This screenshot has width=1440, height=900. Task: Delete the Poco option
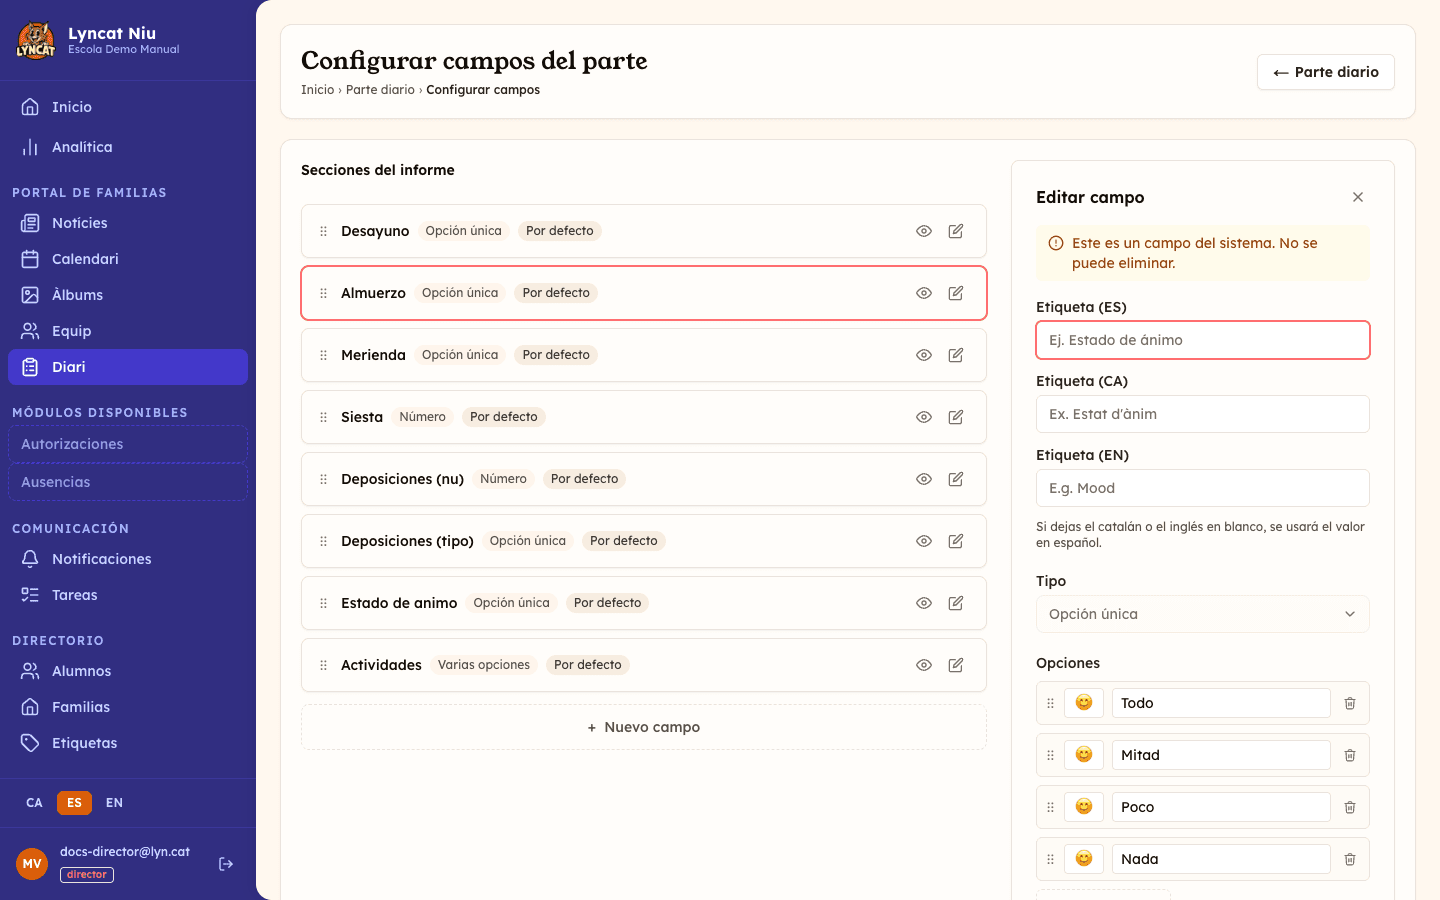(x=1350, y=807)
